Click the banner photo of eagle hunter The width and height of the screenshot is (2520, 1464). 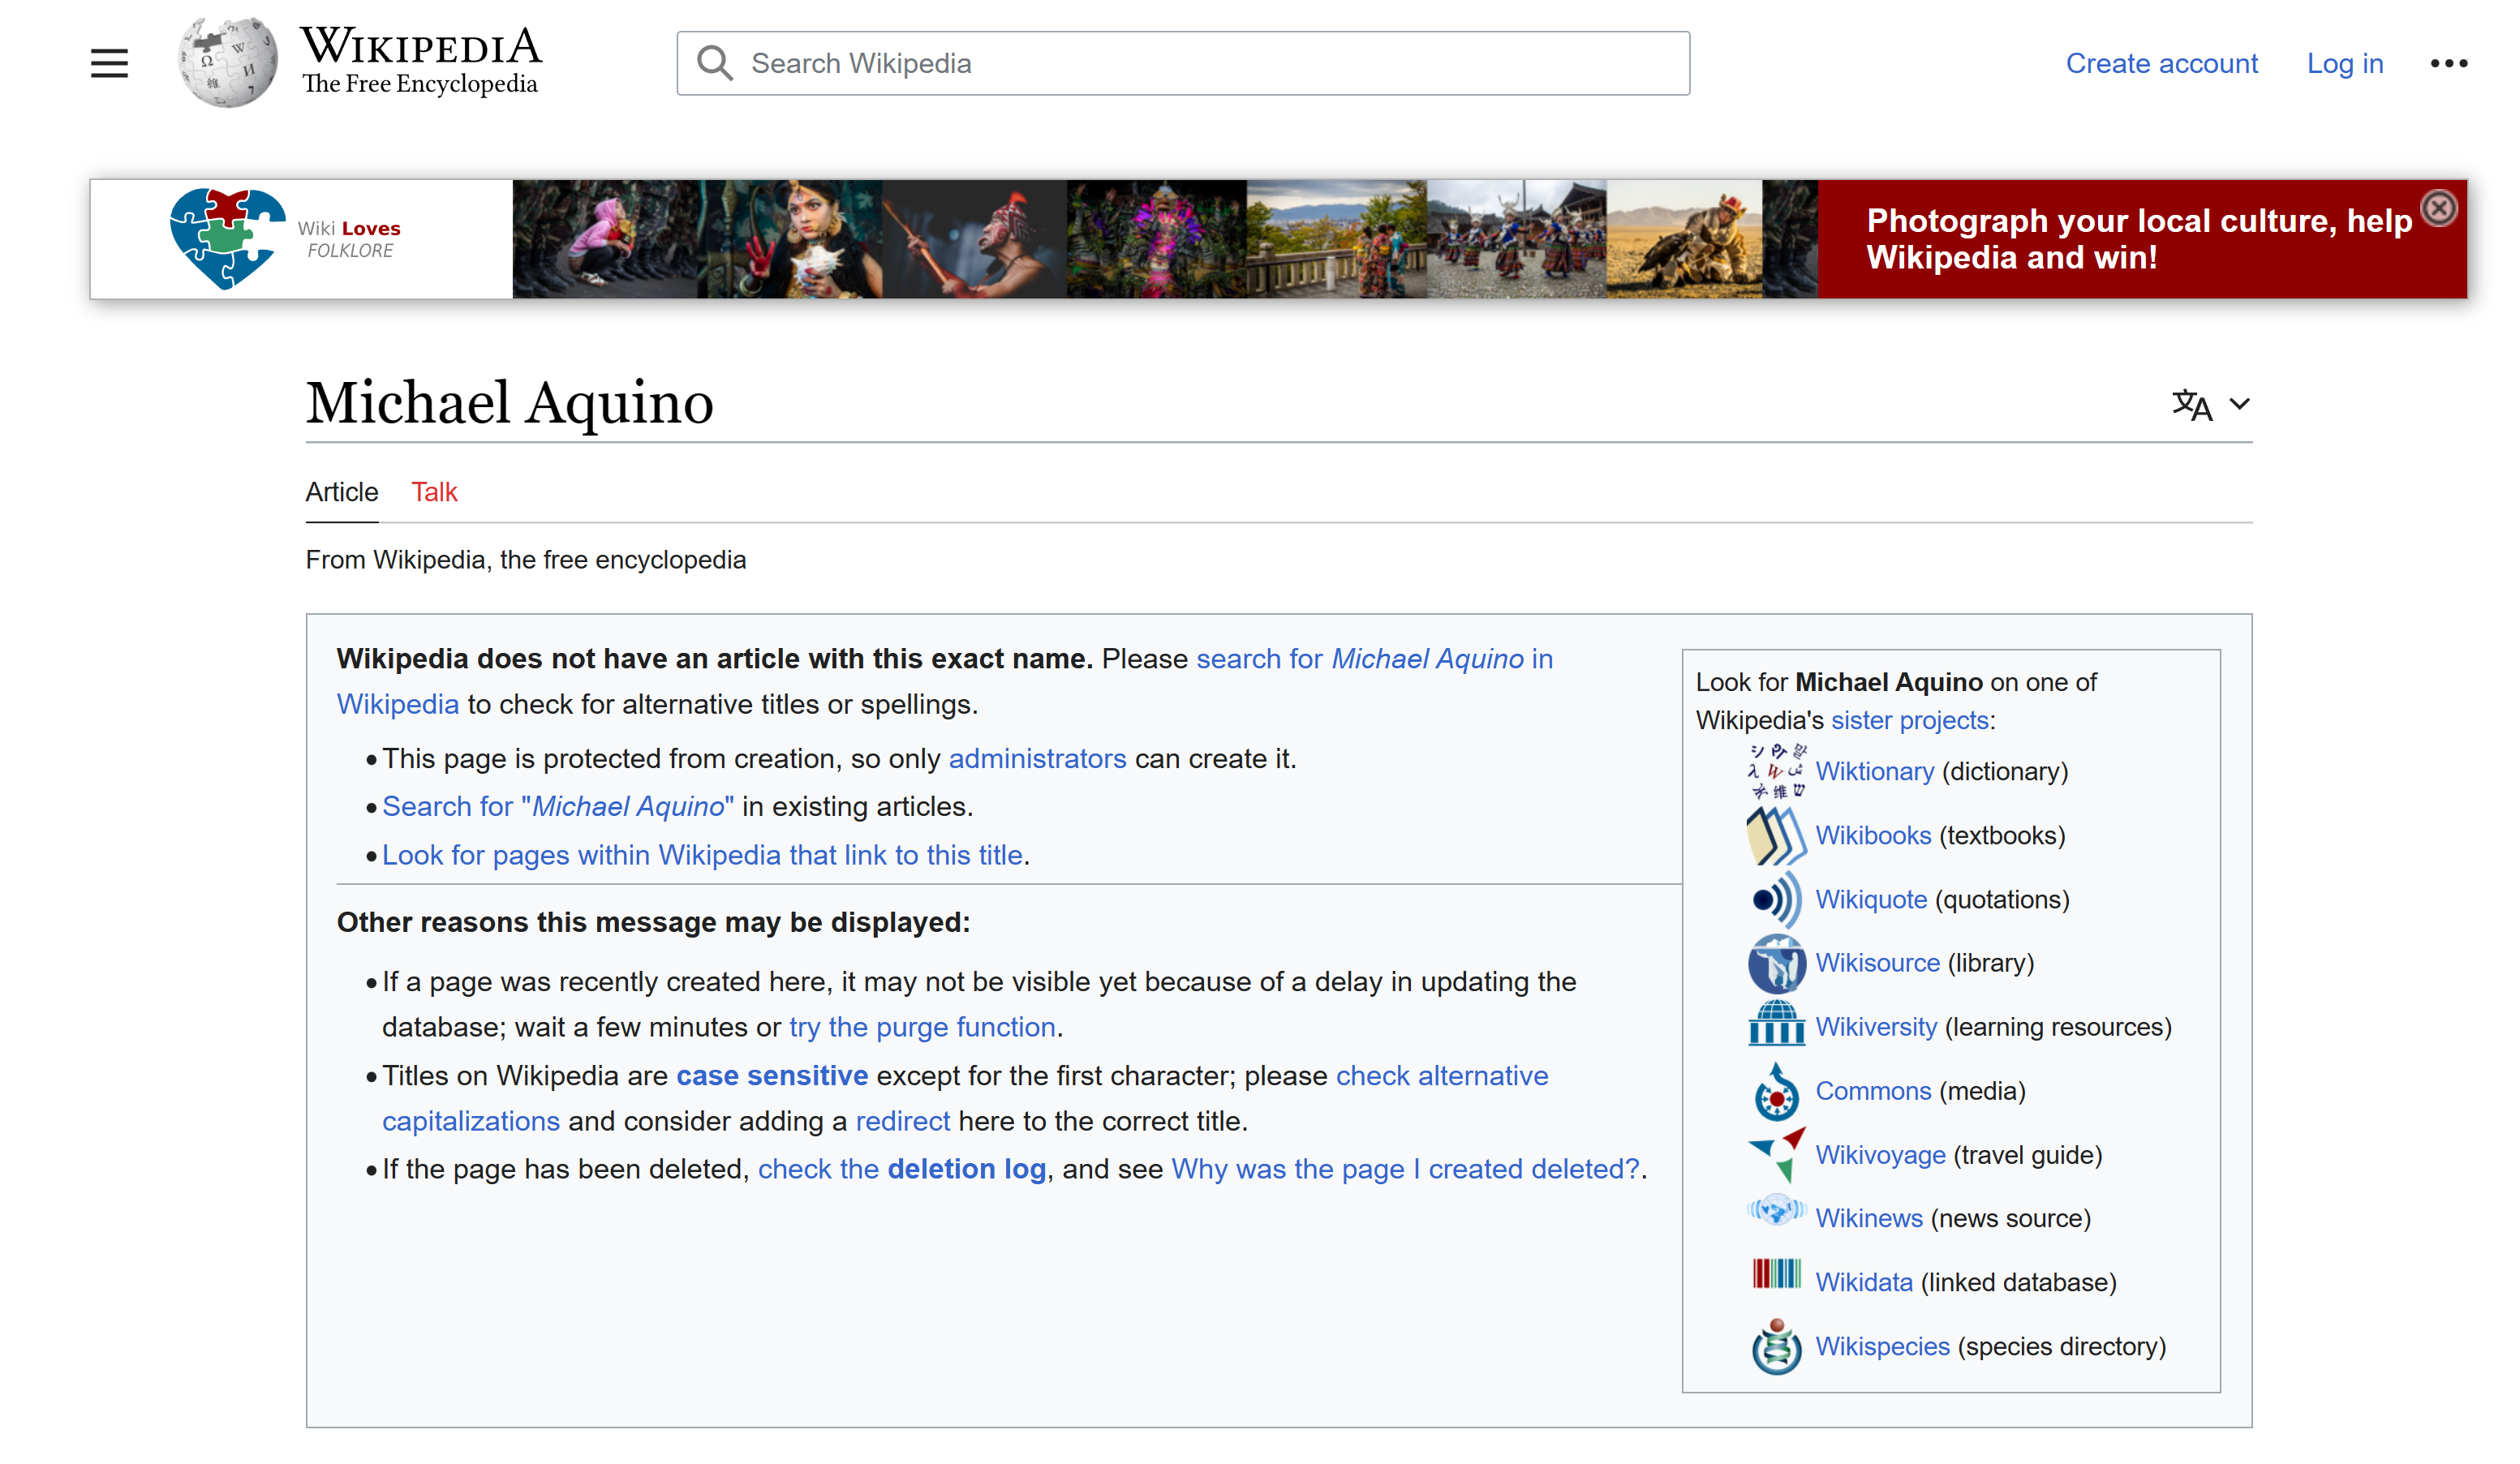[1685, 239]
